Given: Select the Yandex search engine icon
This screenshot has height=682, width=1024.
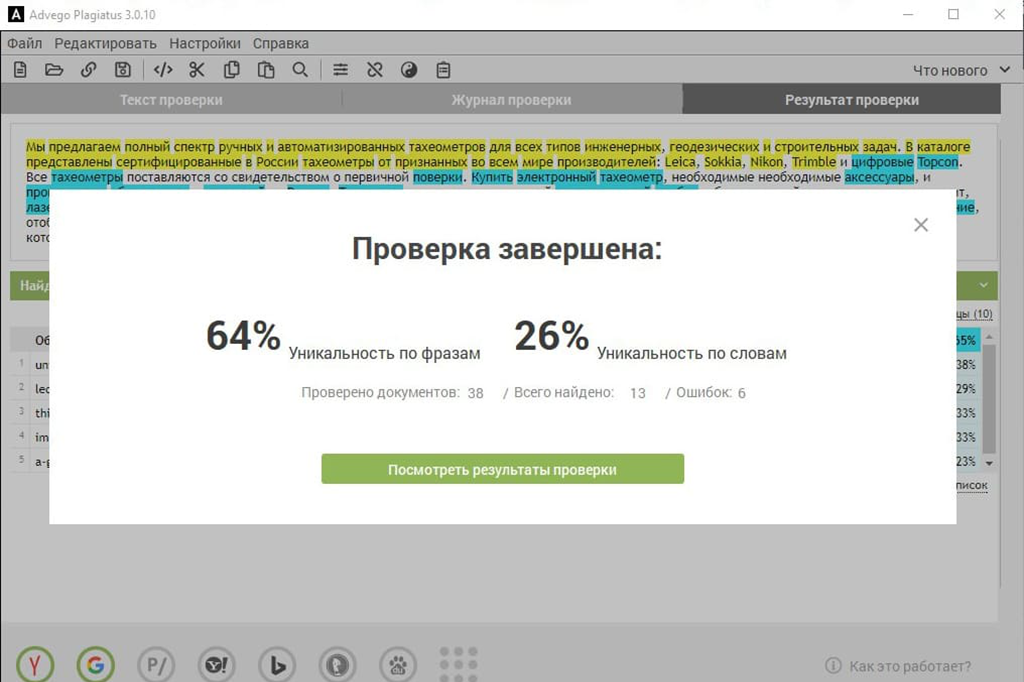Looking at the screenshot, I should pos(35,664).
